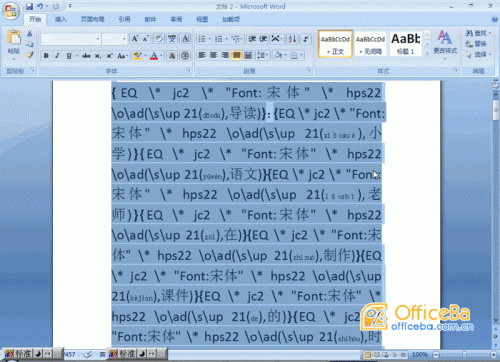500x362 pixels.
Task: Toggle Subscript formatting
Action: [97, 56]
